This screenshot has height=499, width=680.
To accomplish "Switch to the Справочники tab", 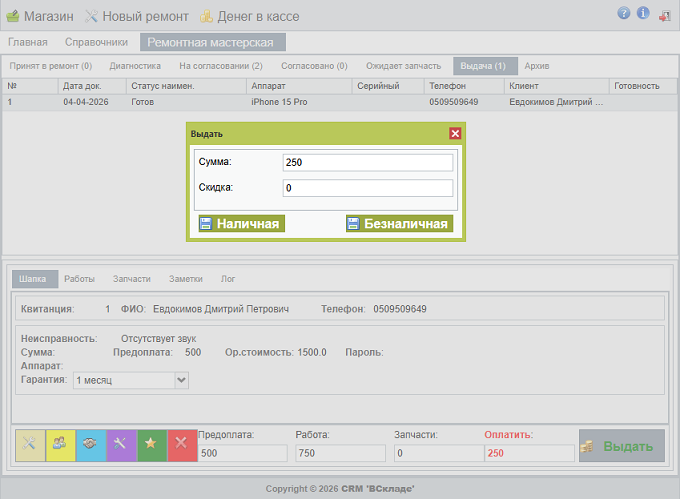I will pos(96,42).
